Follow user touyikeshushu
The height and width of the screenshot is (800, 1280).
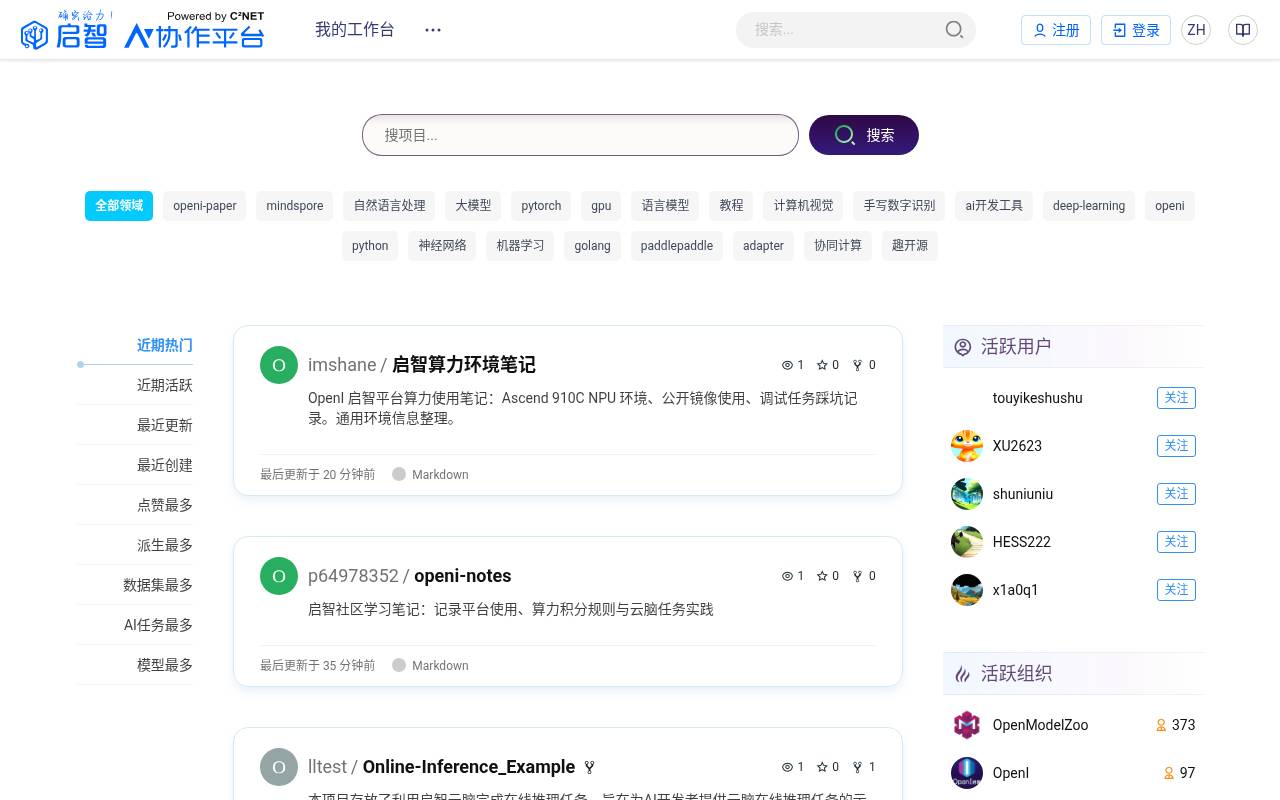click(1176, 398)
